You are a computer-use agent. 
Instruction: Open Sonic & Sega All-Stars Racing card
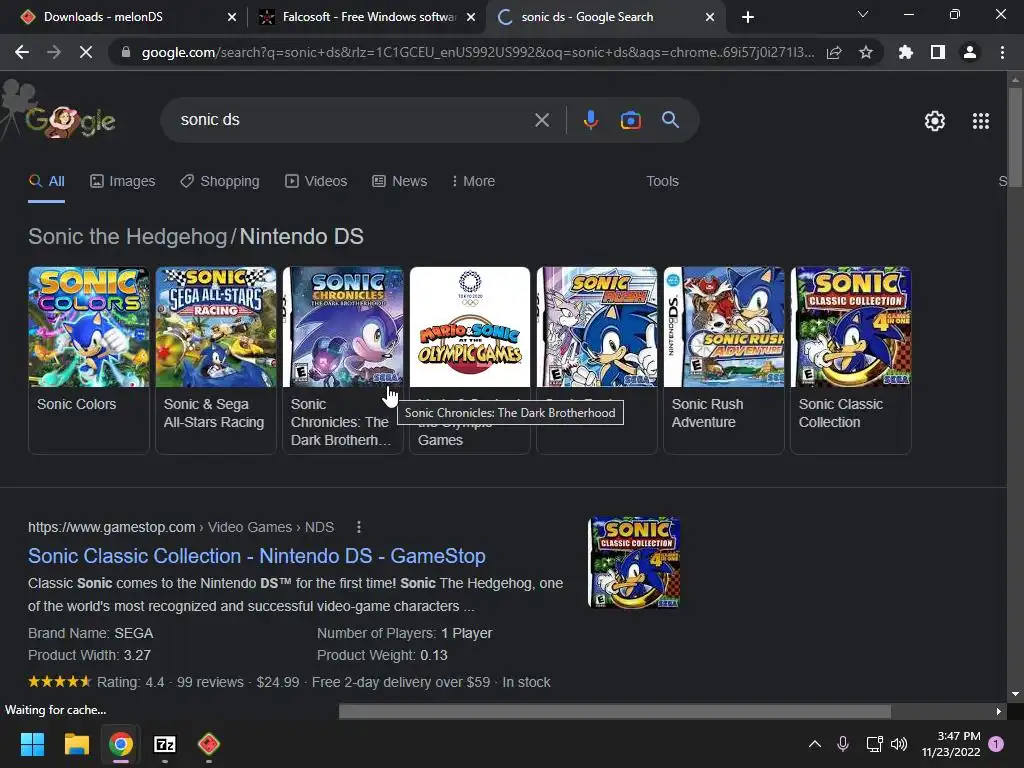click(216, 360)
